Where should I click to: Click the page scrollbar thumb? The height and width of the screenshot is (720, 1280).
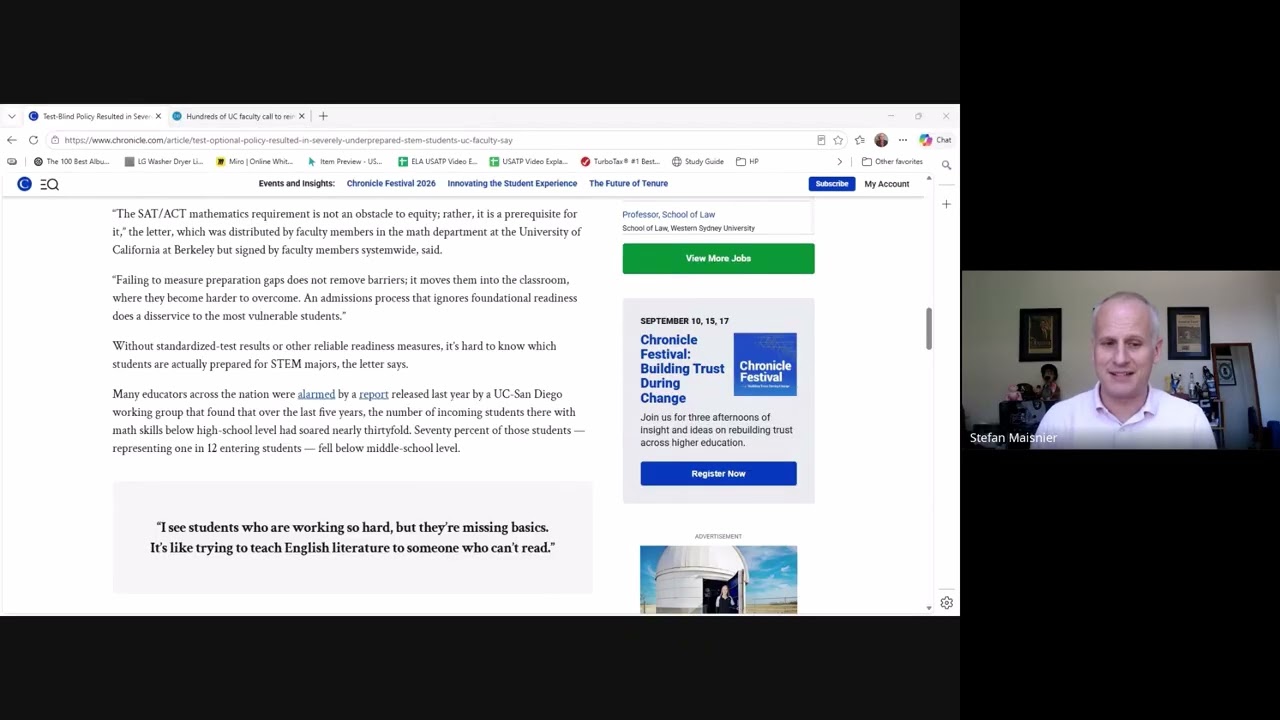click(x=929, y=328)
